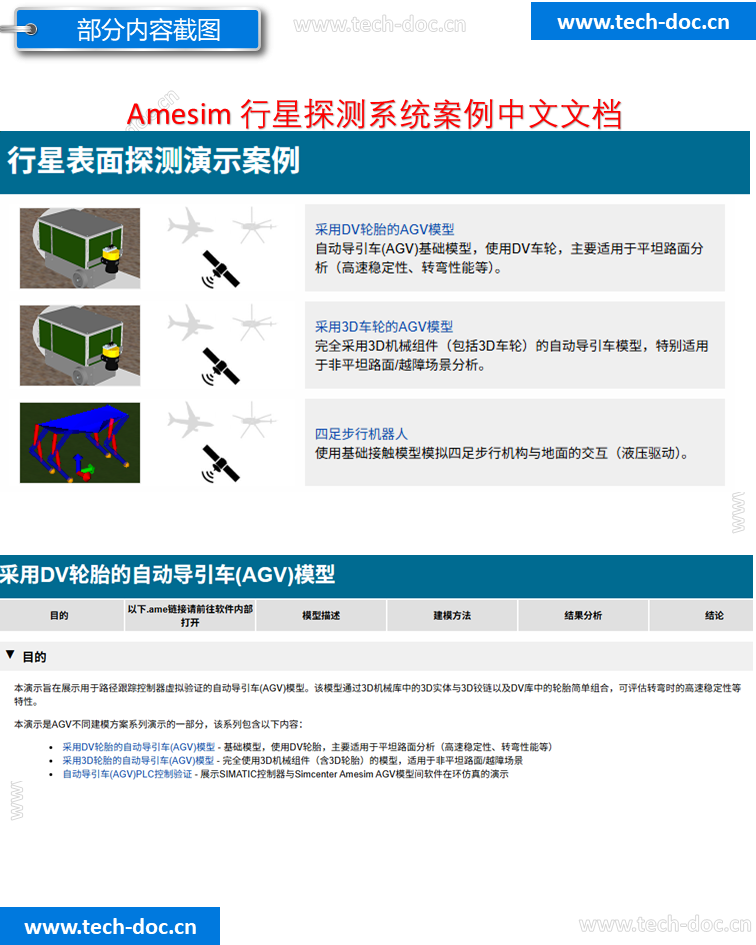Click the paragraph starting 本演示旨在展示
Screen dimensions: 756x945
coord(377,694)
